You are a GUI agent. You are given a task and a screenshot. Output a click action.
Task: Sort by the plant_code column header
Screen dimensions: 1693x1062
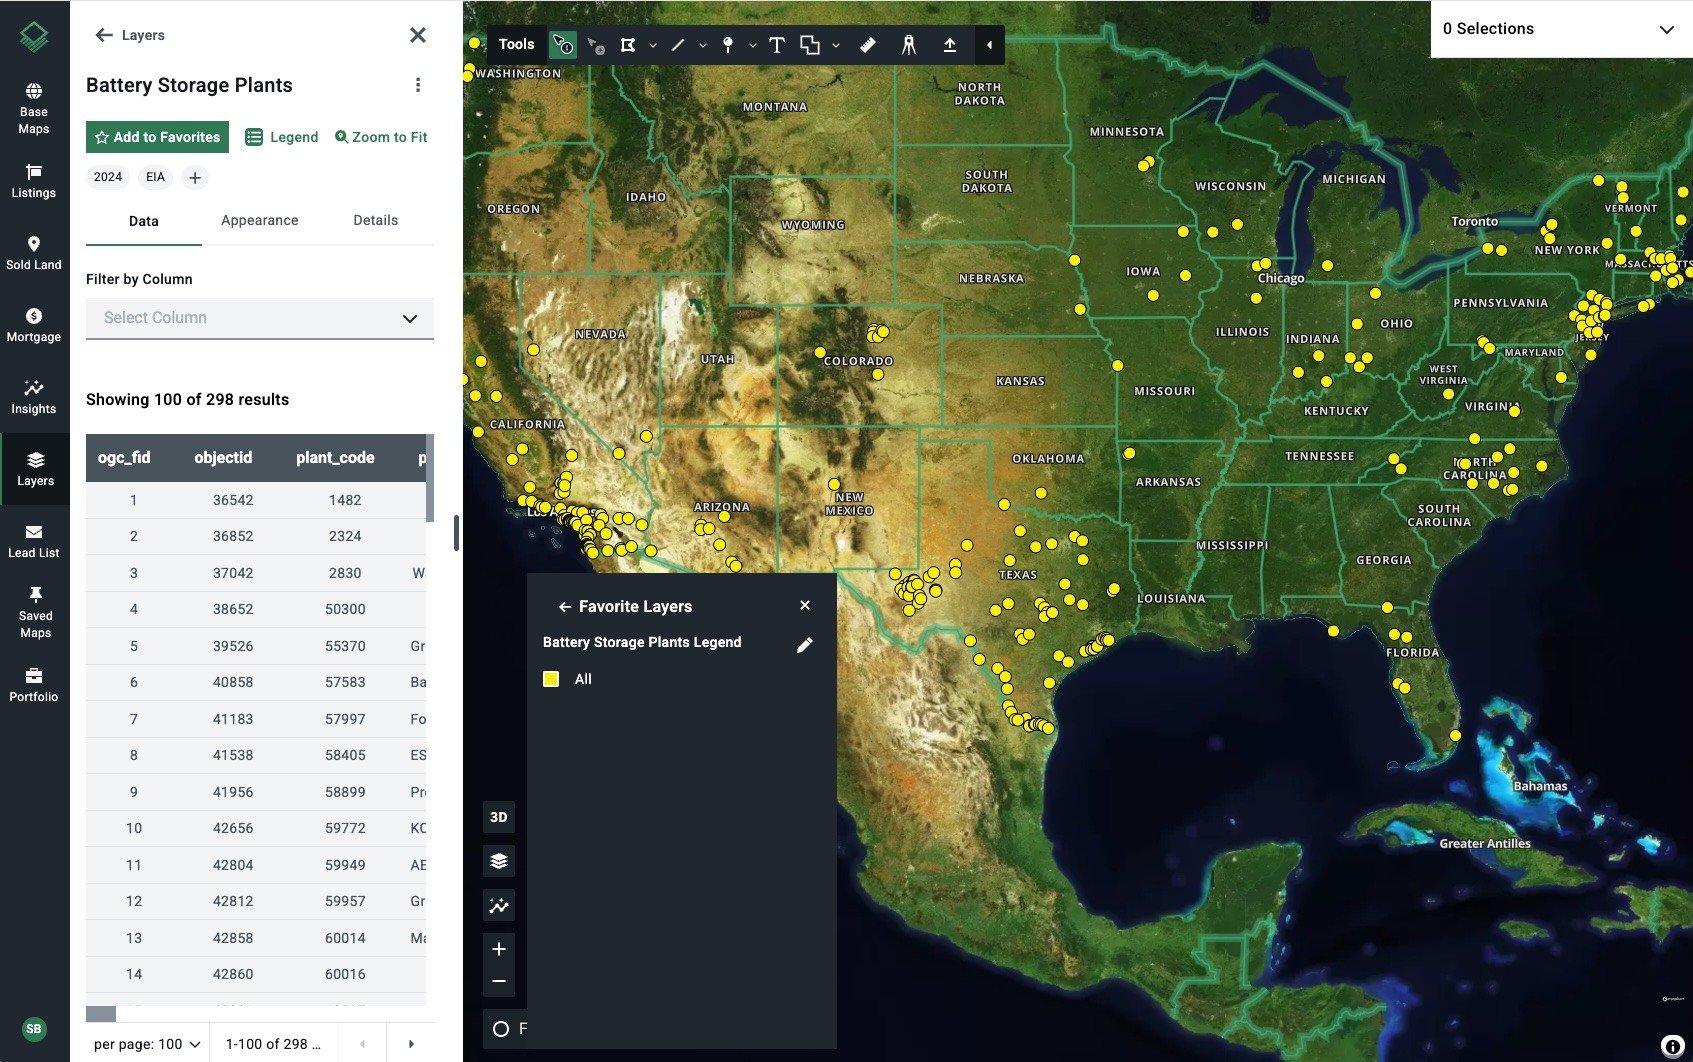point(335,458)
